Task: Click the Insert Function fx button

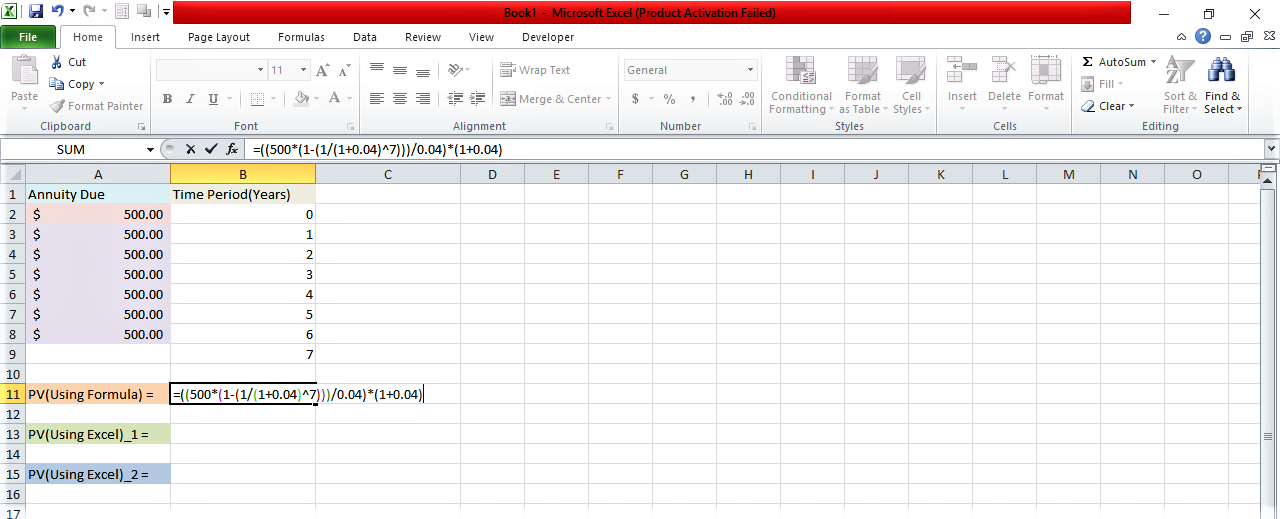Action: [232, 149]
